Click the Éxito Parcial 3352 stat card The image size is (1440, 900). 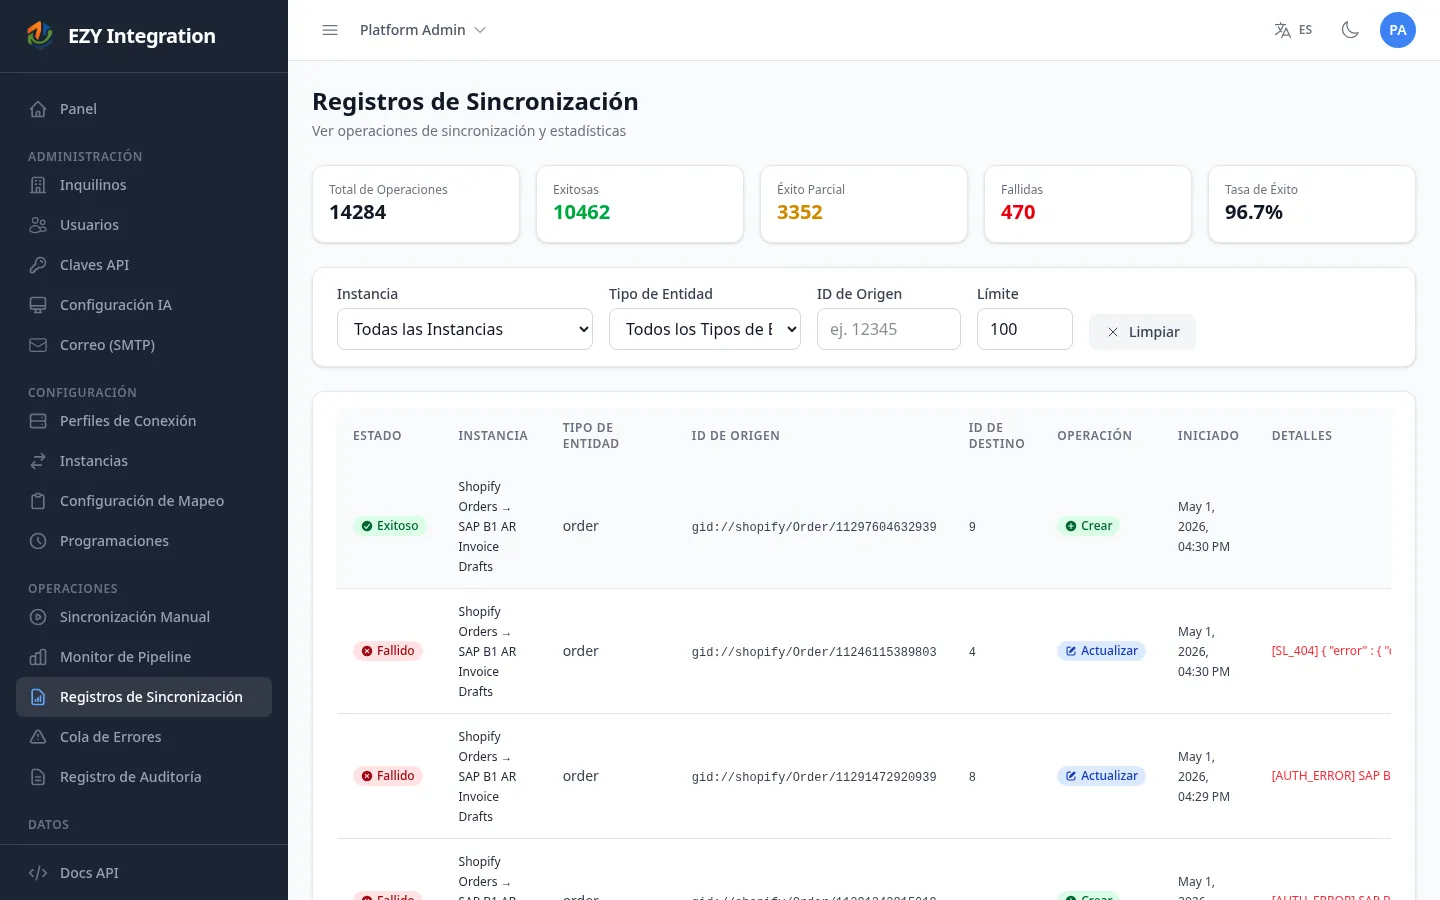pyautogui.click(x=864, y=204)
